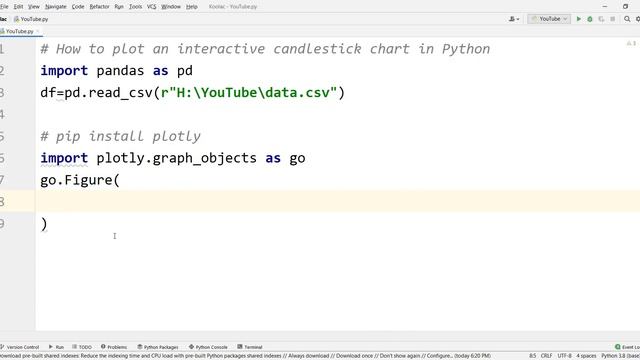Viewport: 640px width, 360px height.
Task: Click the inspections warning widget in the editor corner
Action: coord(631,43)
